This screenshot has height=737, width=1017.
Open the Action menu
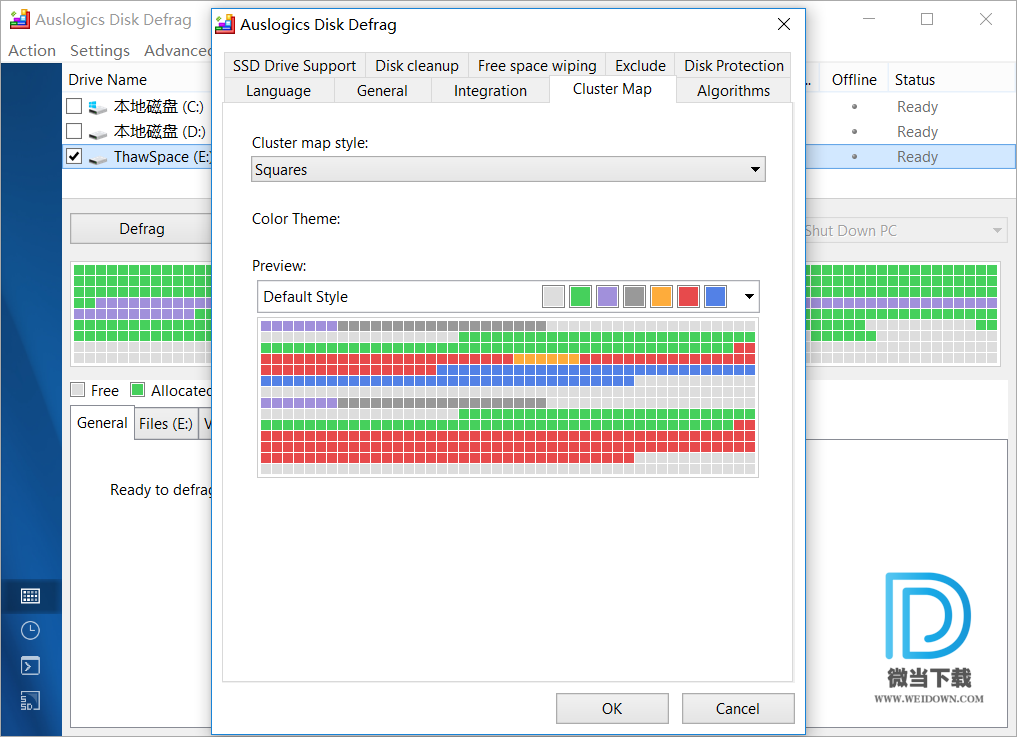coord(32,51)
